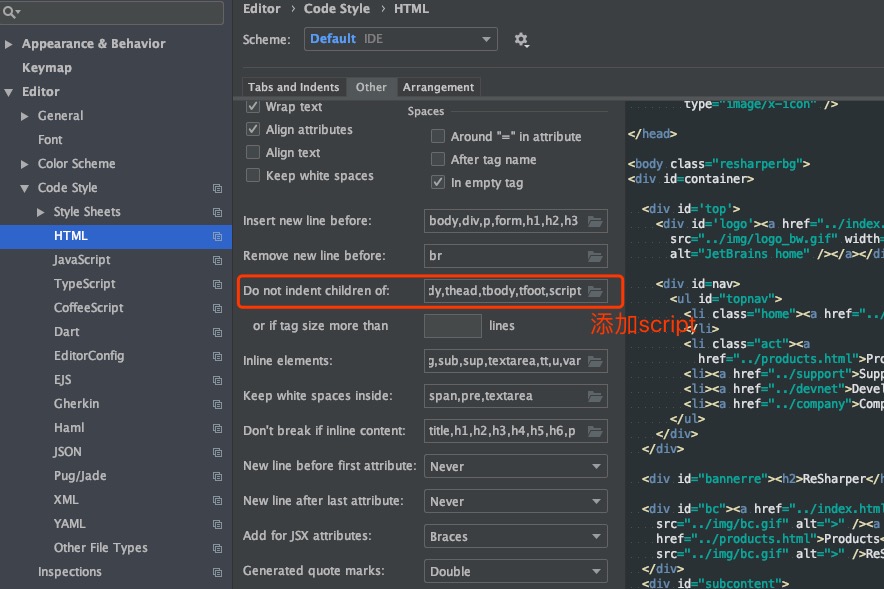Click copy-settings icon beside Gherkin
This screenshot has width=884, height=589.
pyautogui.click(x=217, y=404)
